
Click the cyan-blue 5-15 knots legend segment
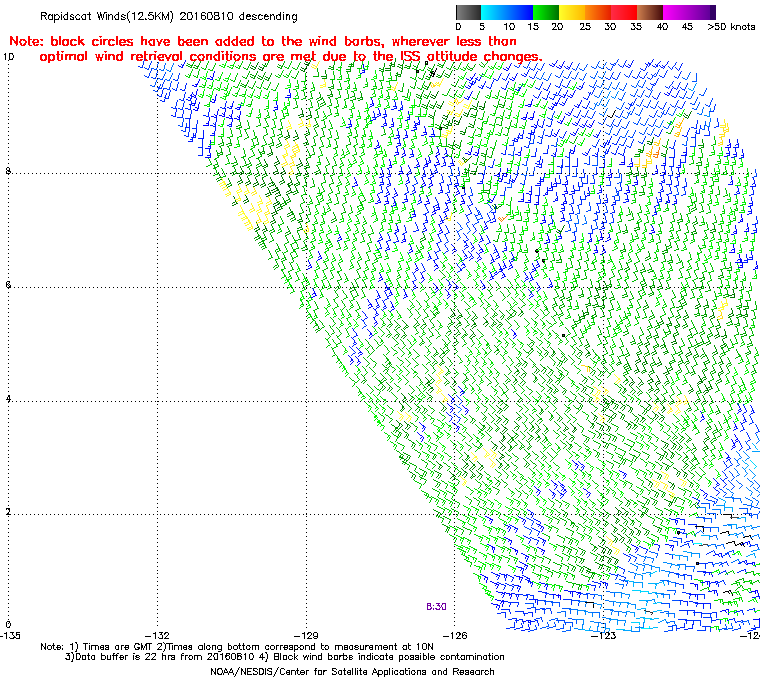[507, 12]
